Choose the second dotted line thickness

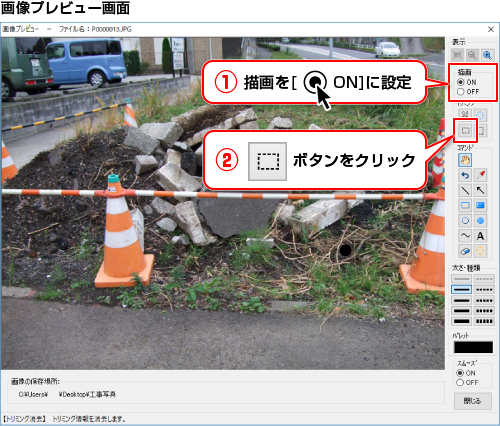pos(484,289)
